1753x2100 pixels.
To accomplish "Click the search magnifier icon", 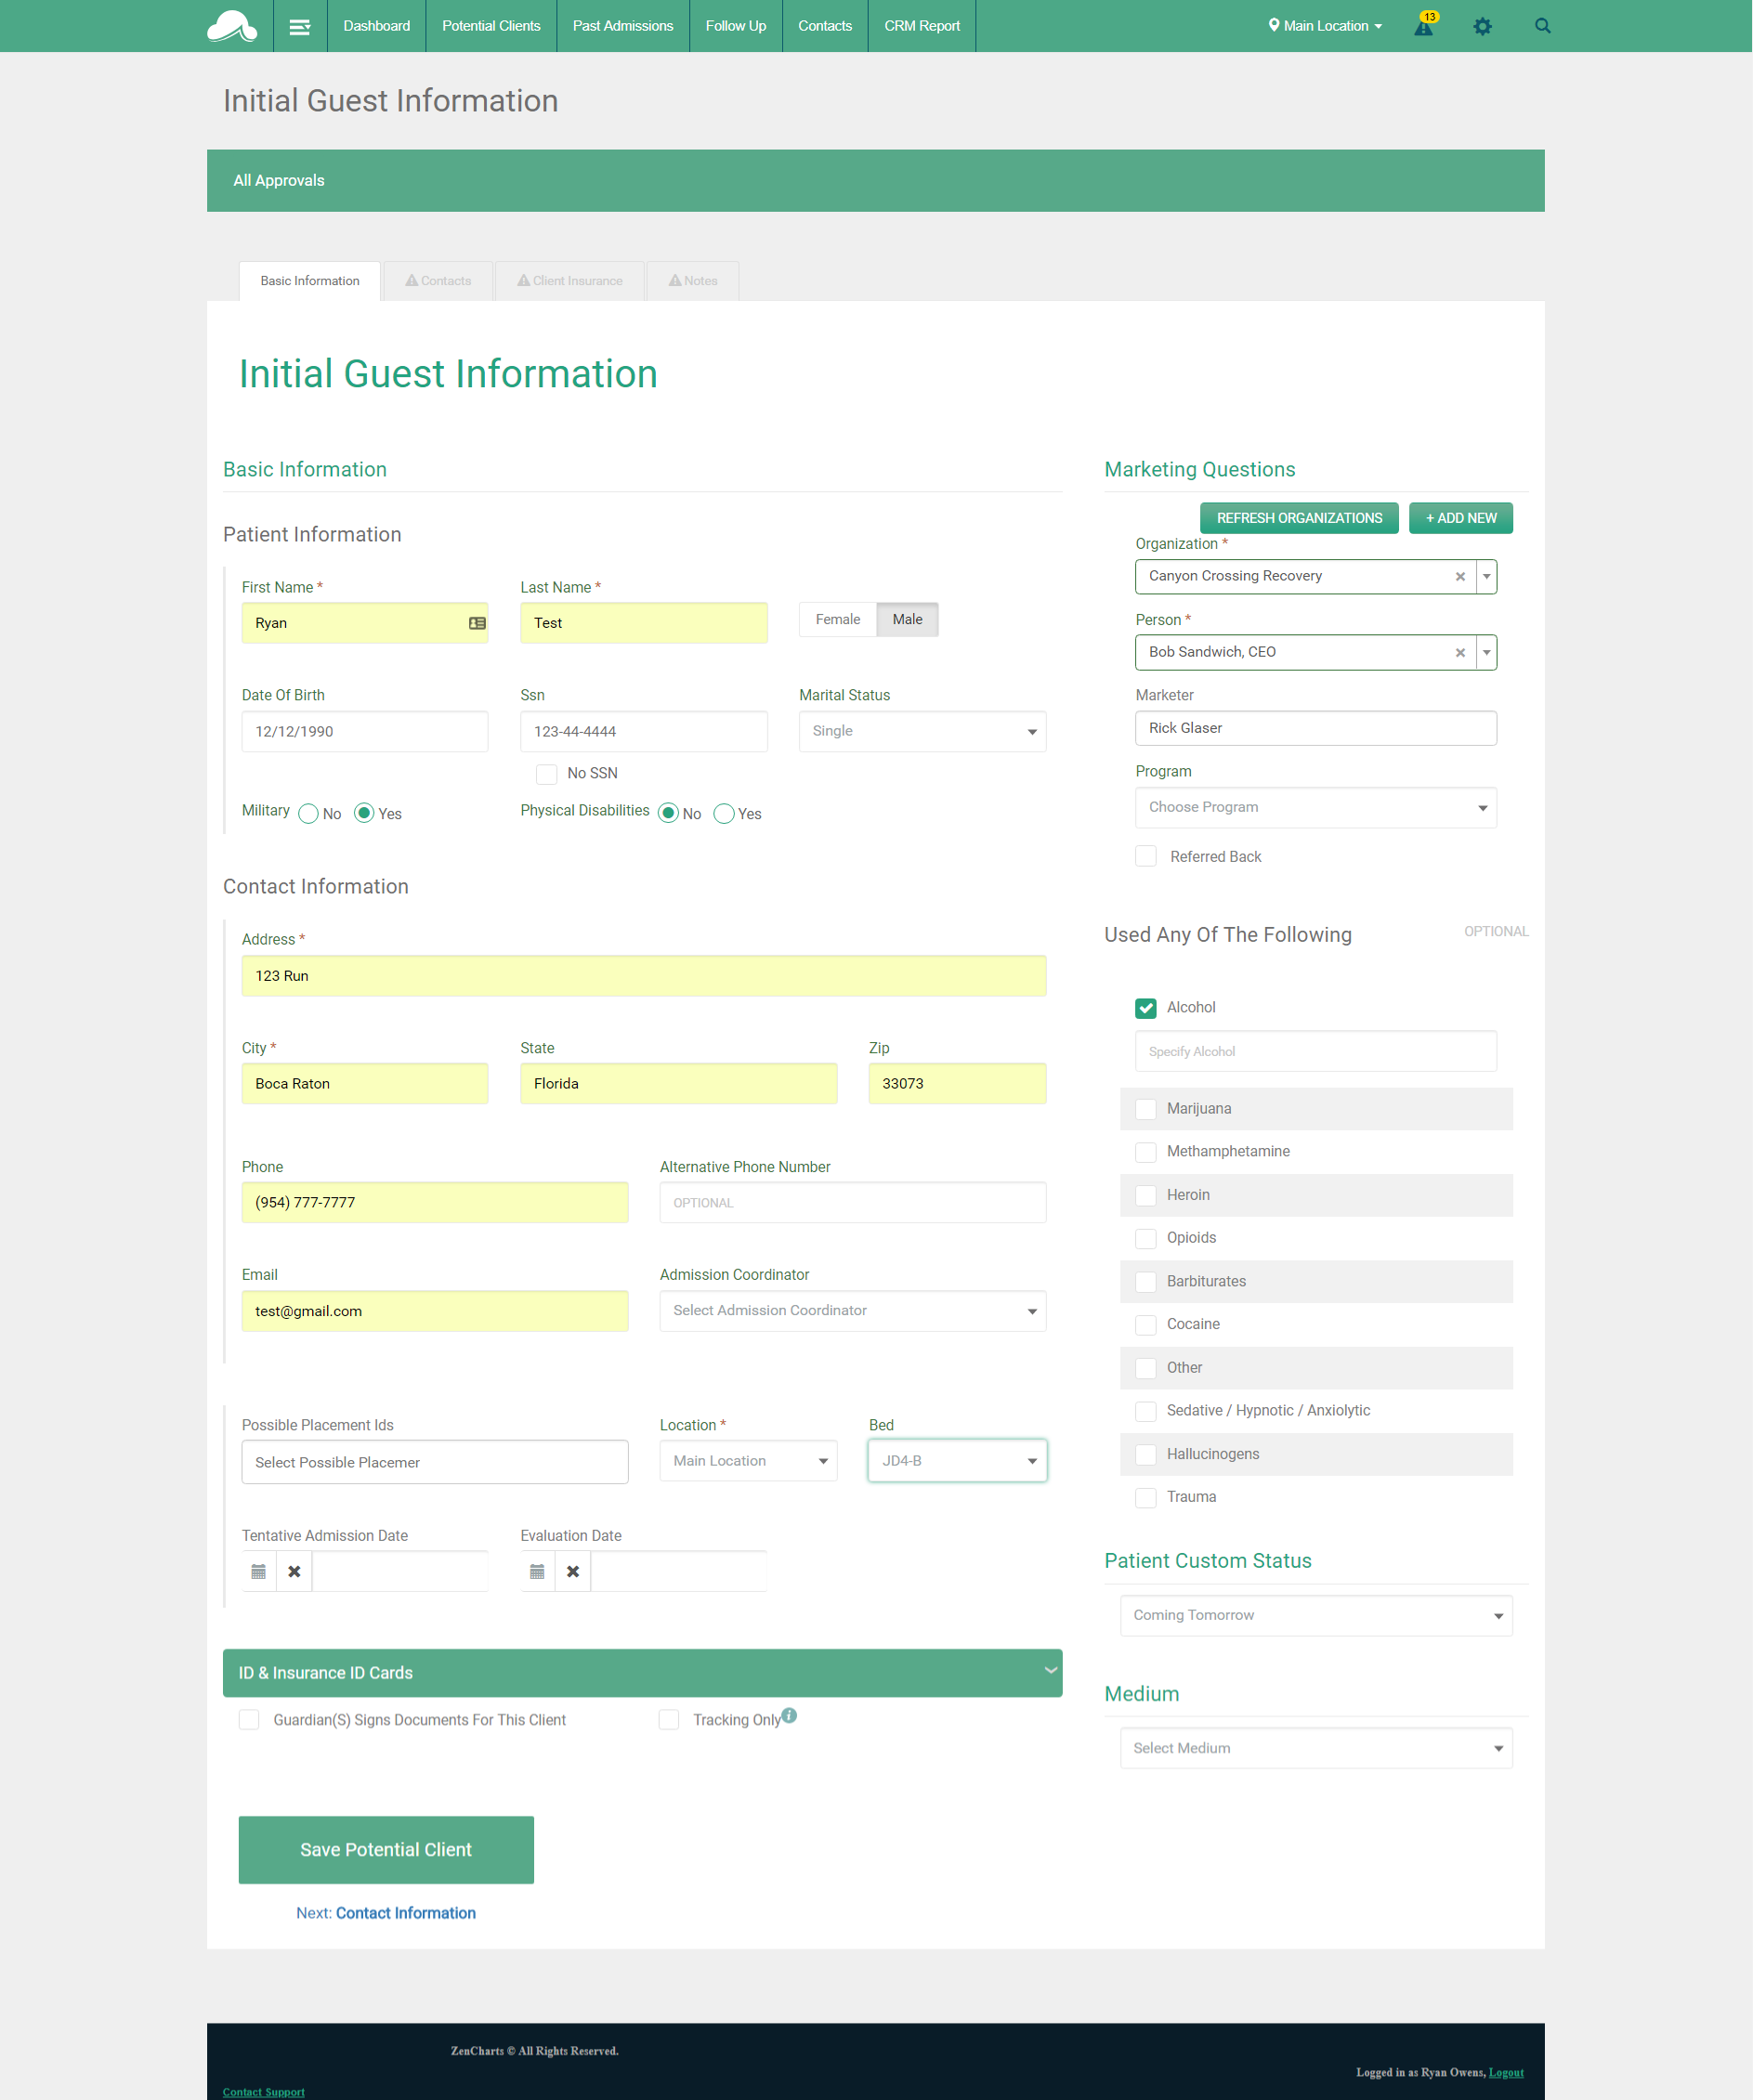I will tap(1542, 26).
